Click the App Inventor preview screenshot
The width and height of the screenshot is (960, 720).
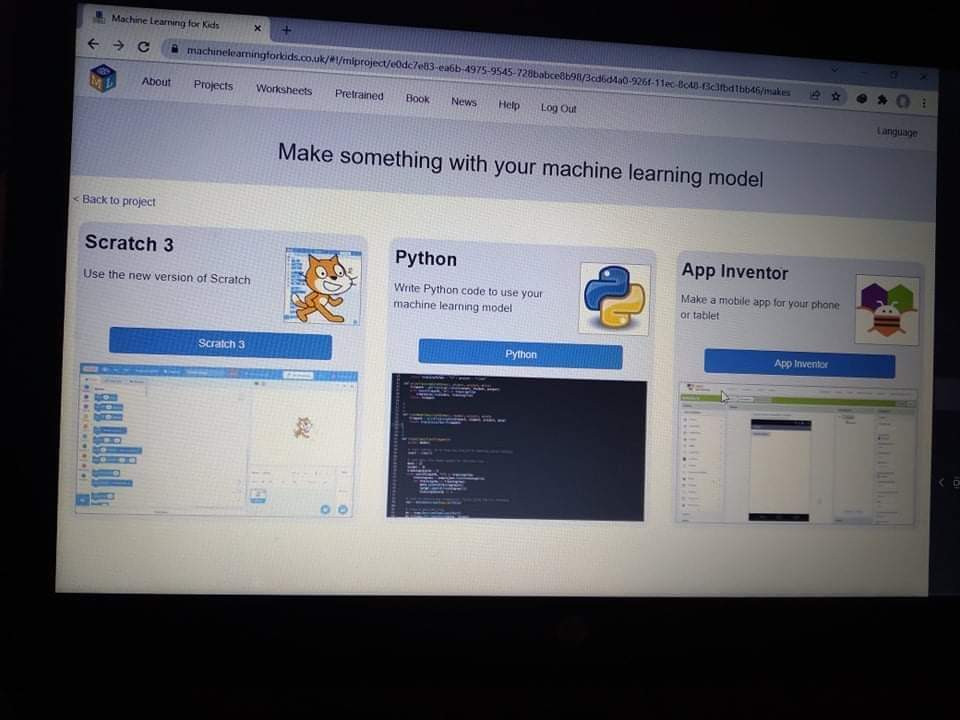click(x=797, y=454)
